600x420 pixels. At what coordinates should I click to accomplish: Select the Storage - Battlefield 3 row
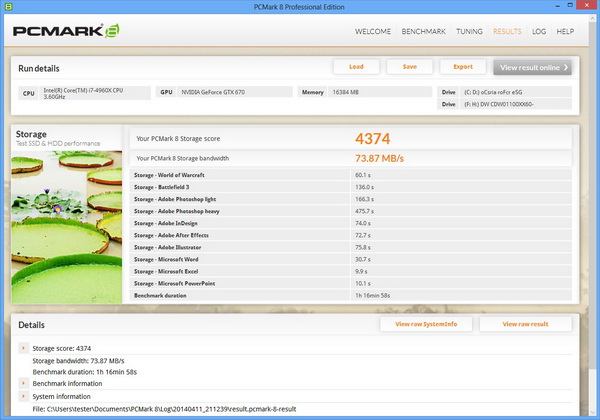(351, 187)
